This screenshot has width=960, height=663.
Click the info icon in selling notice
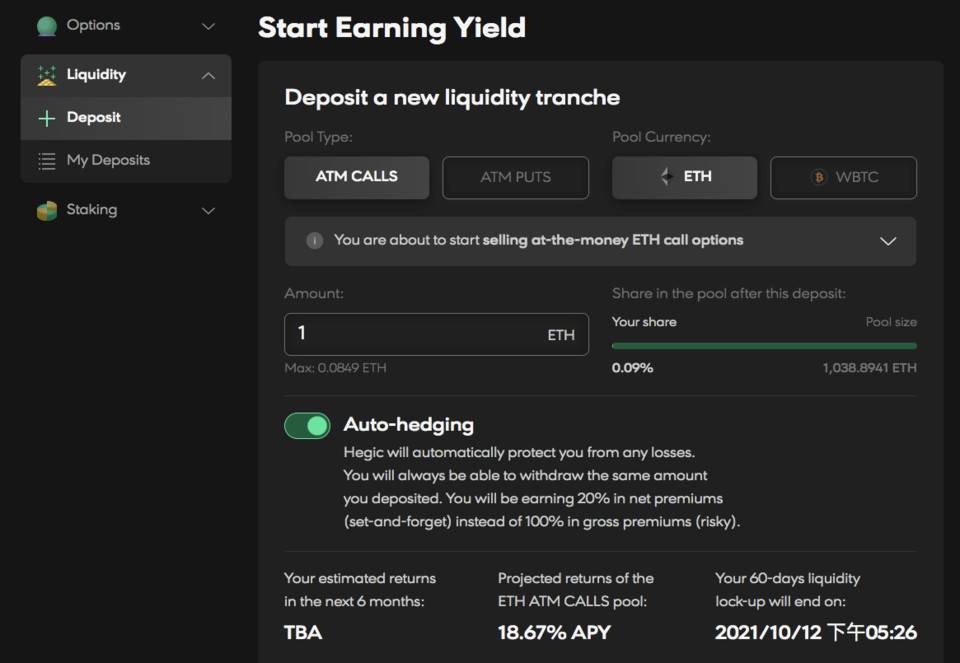click(x=314, y=241)
